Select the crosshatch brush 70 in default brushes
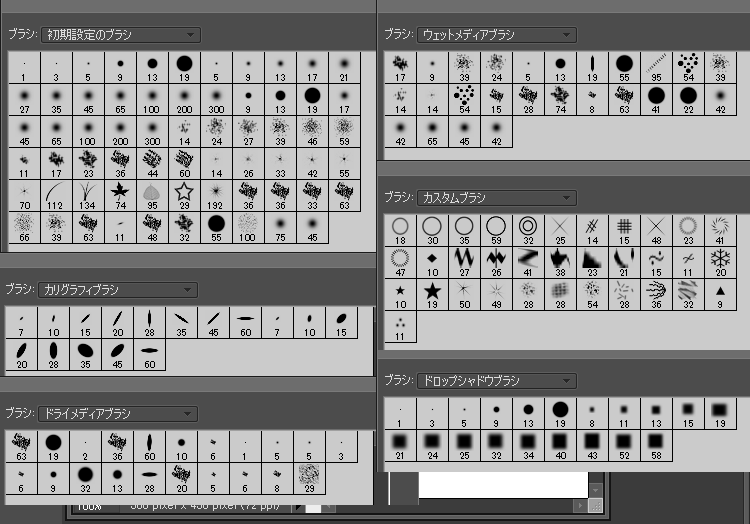 click(24, 196)
